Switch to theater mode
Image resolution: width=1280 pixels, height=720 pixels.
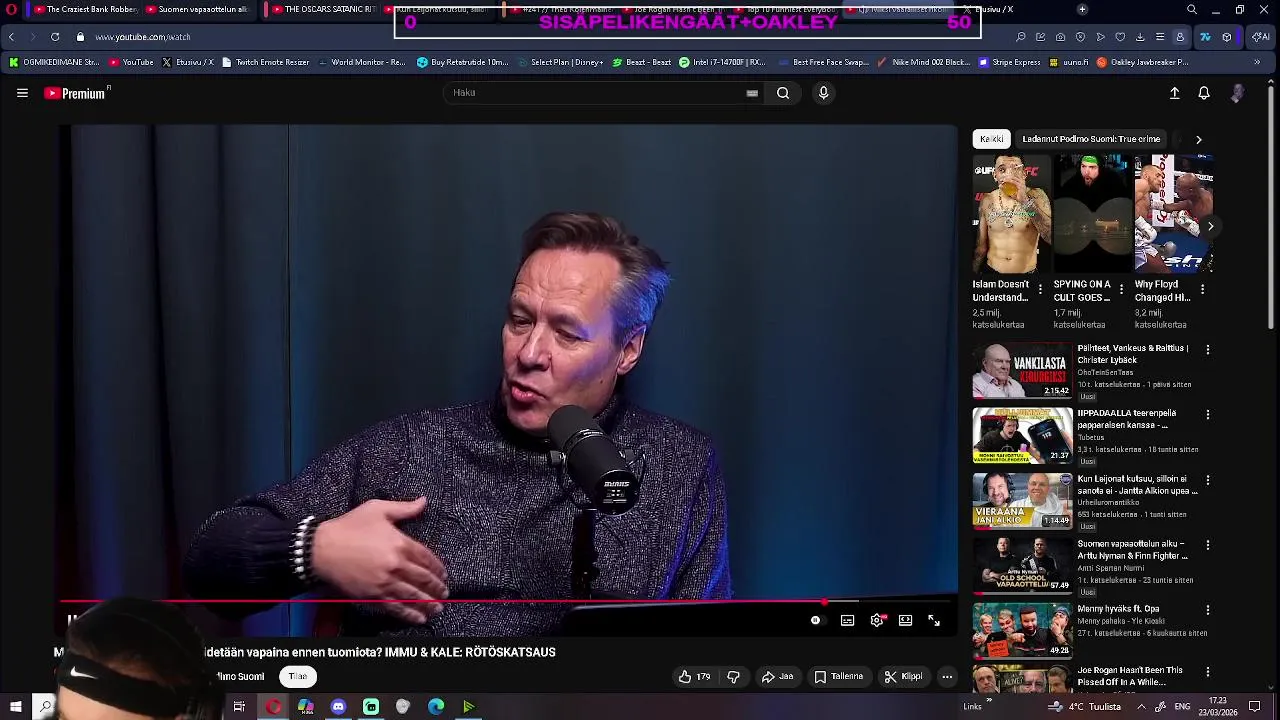tap(905, 621)
